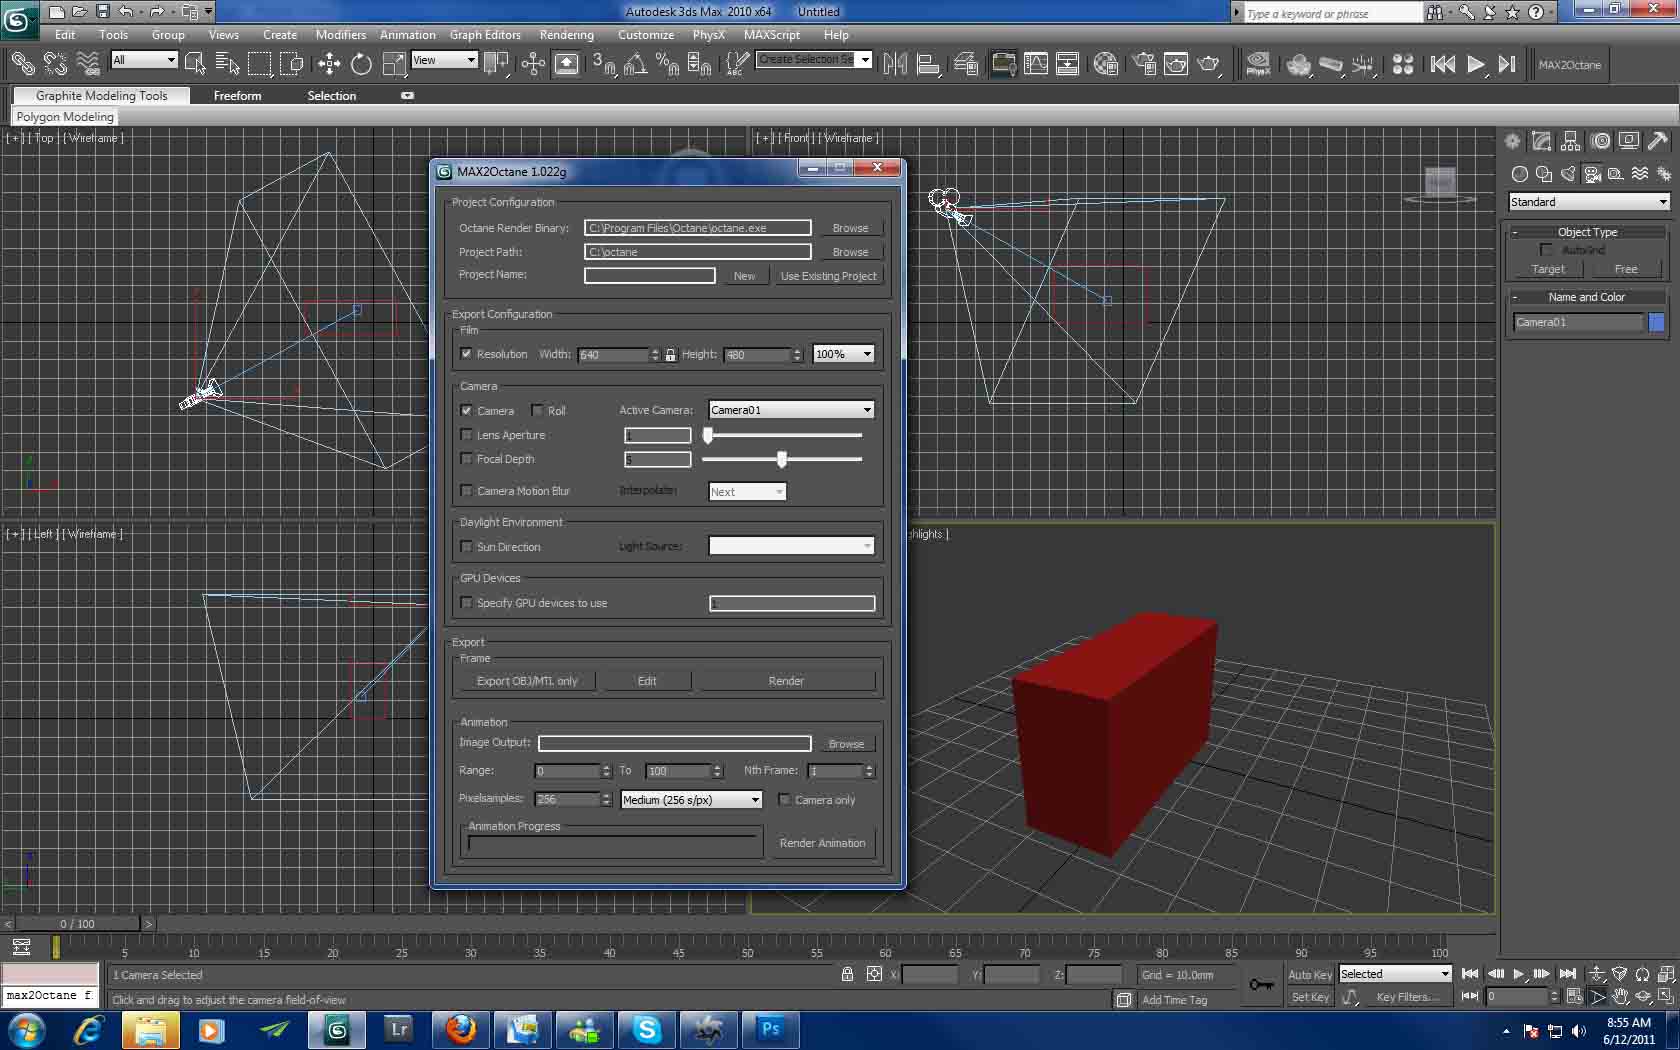Toggle Angle Snap in main toolbar

point(635,64)
